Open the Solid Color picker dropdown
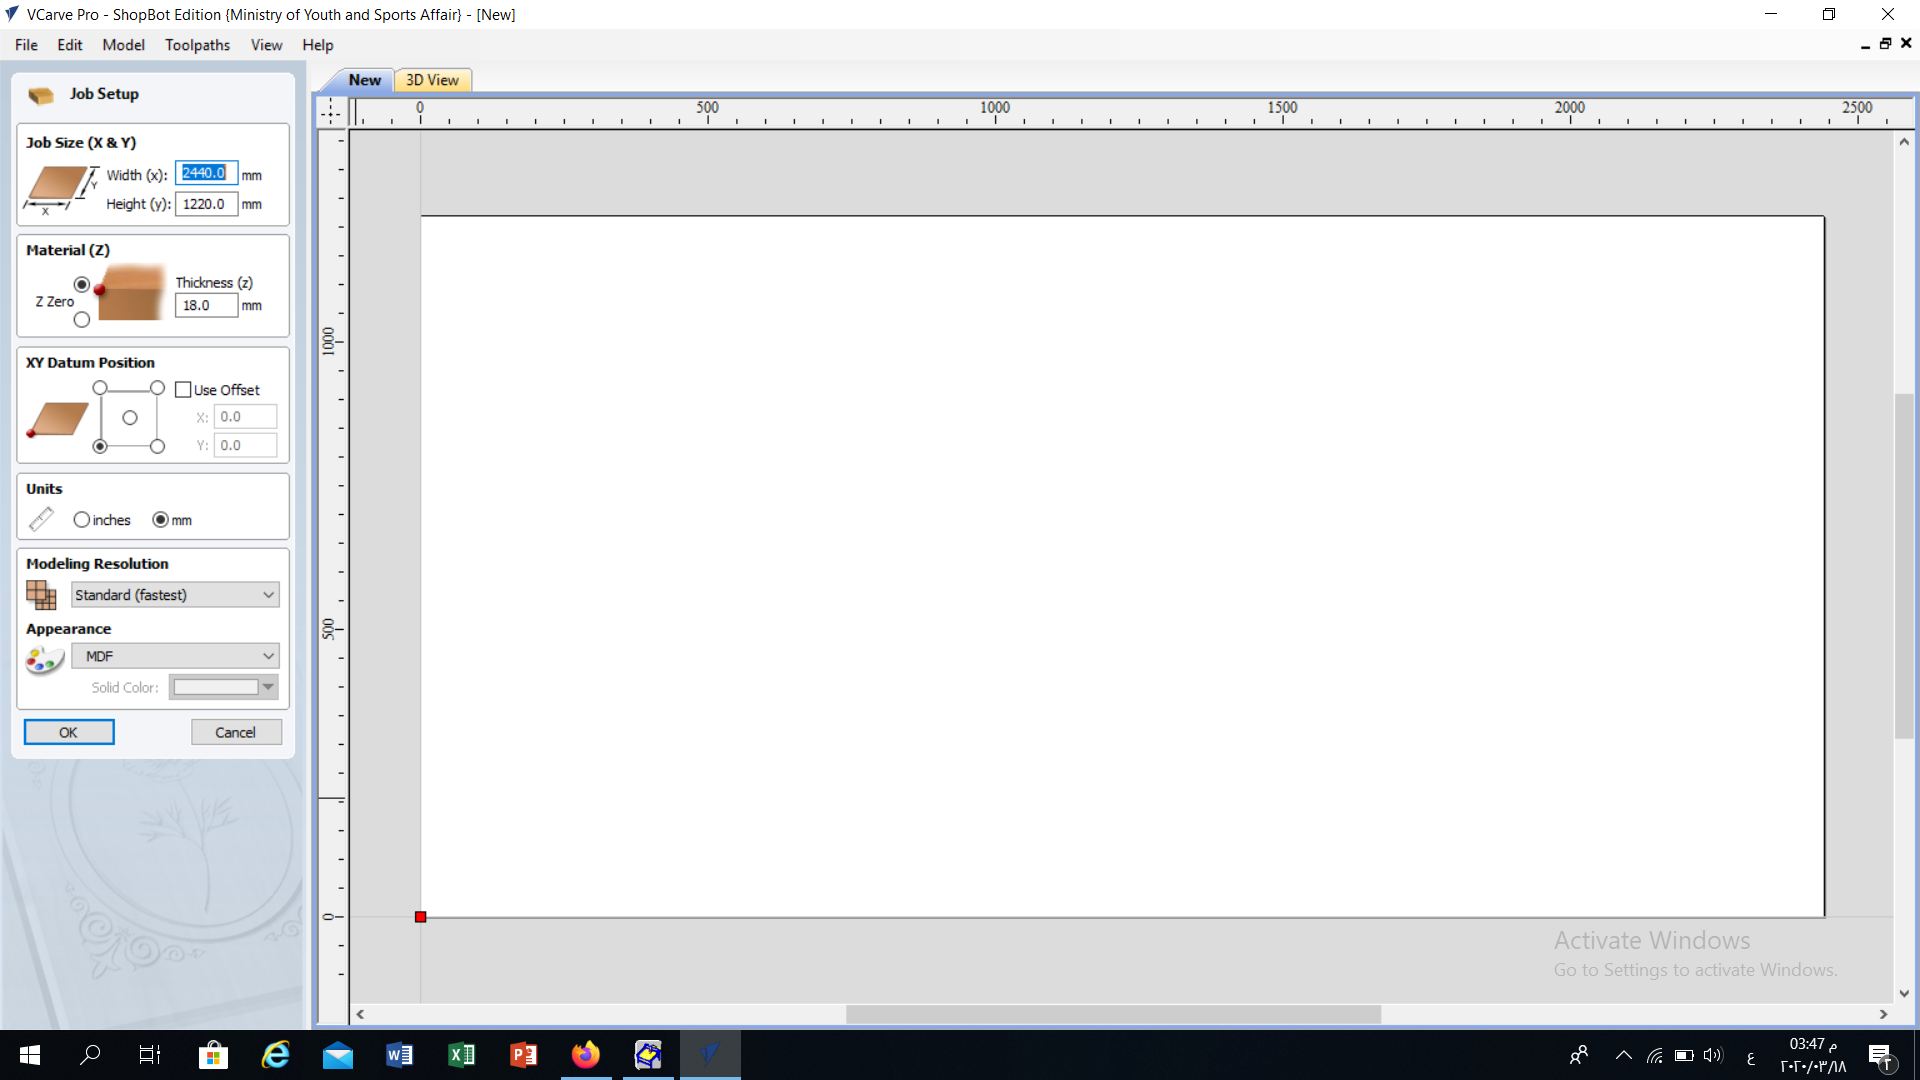The image size is (1920, 1080). tap(267, 687)
